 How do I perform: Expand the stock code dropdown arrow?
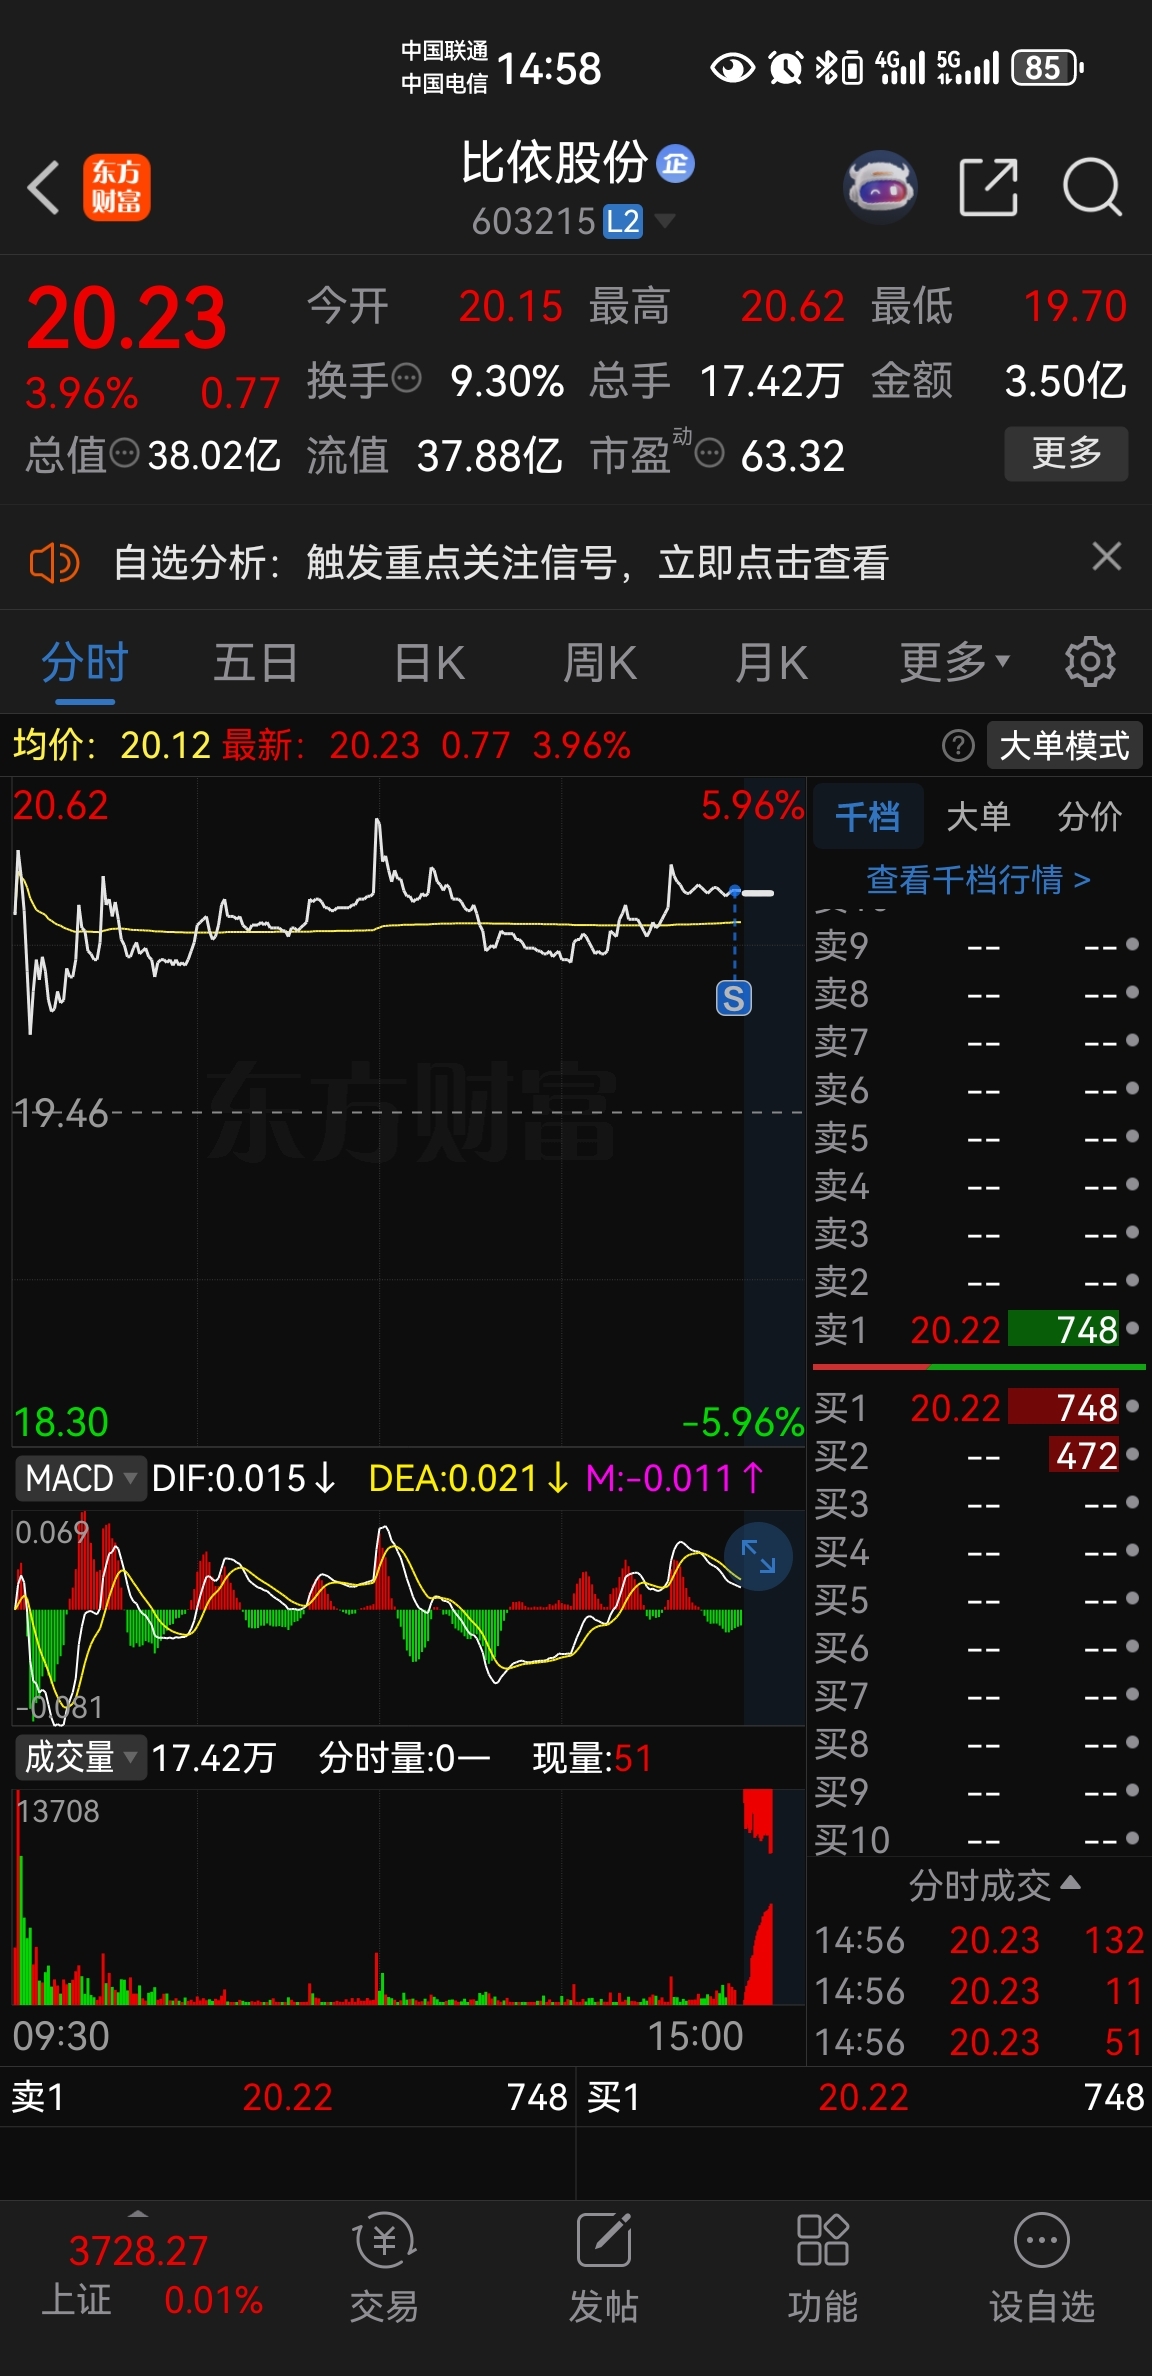(664, 220)
